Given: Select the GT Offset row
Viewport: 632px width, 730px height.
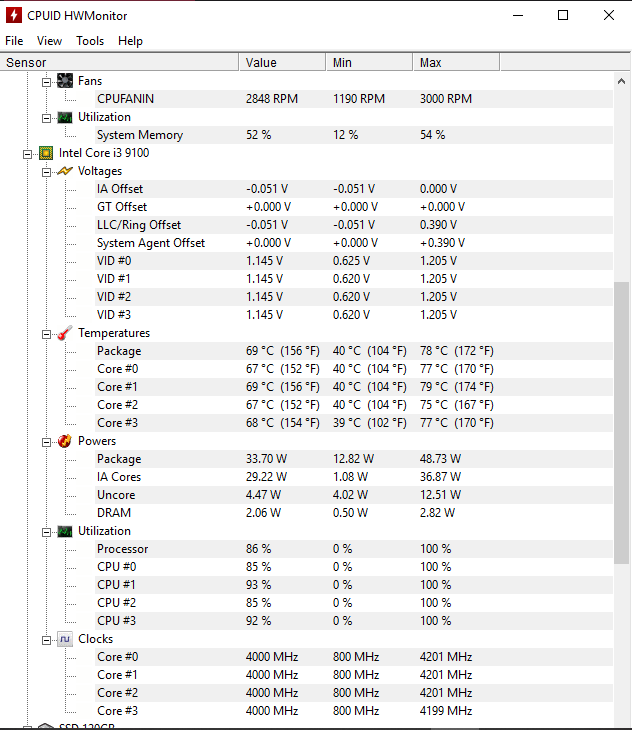Looking at the screenshot, I should pos(354,207).
